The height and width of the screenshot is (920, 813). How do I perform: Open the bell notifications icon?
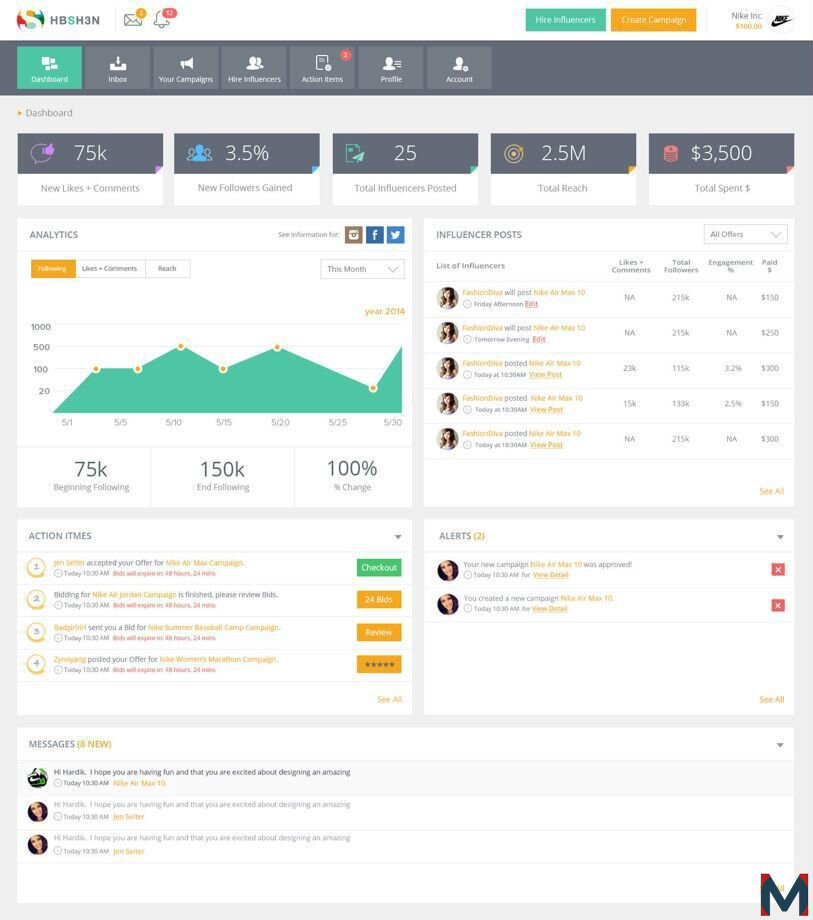[162, 20]
